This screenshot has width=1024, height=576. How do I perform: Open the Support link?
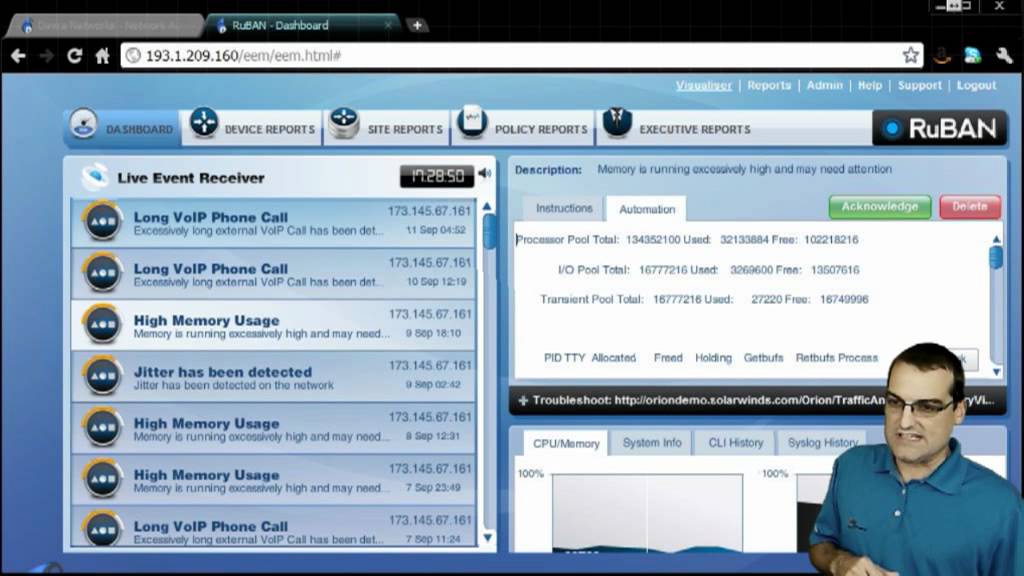pos(920,86)
